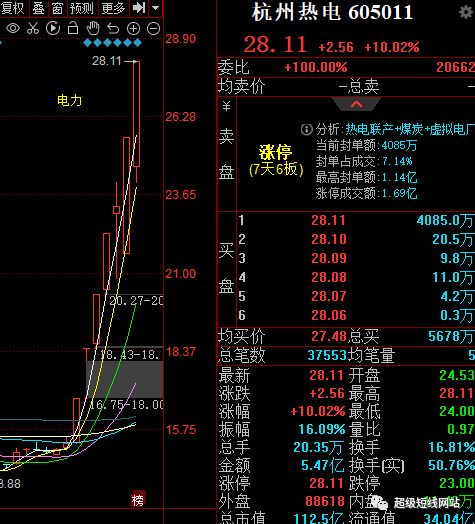Open the 叠 overlay menu item
The height and width of the screenshot is (524, 475).
[39, 8]
